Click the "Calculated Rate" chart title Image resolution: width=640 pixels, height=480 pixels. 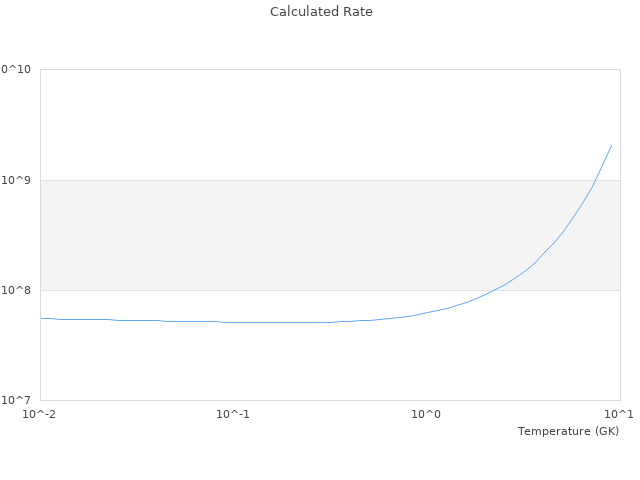[x=321, y=12]
